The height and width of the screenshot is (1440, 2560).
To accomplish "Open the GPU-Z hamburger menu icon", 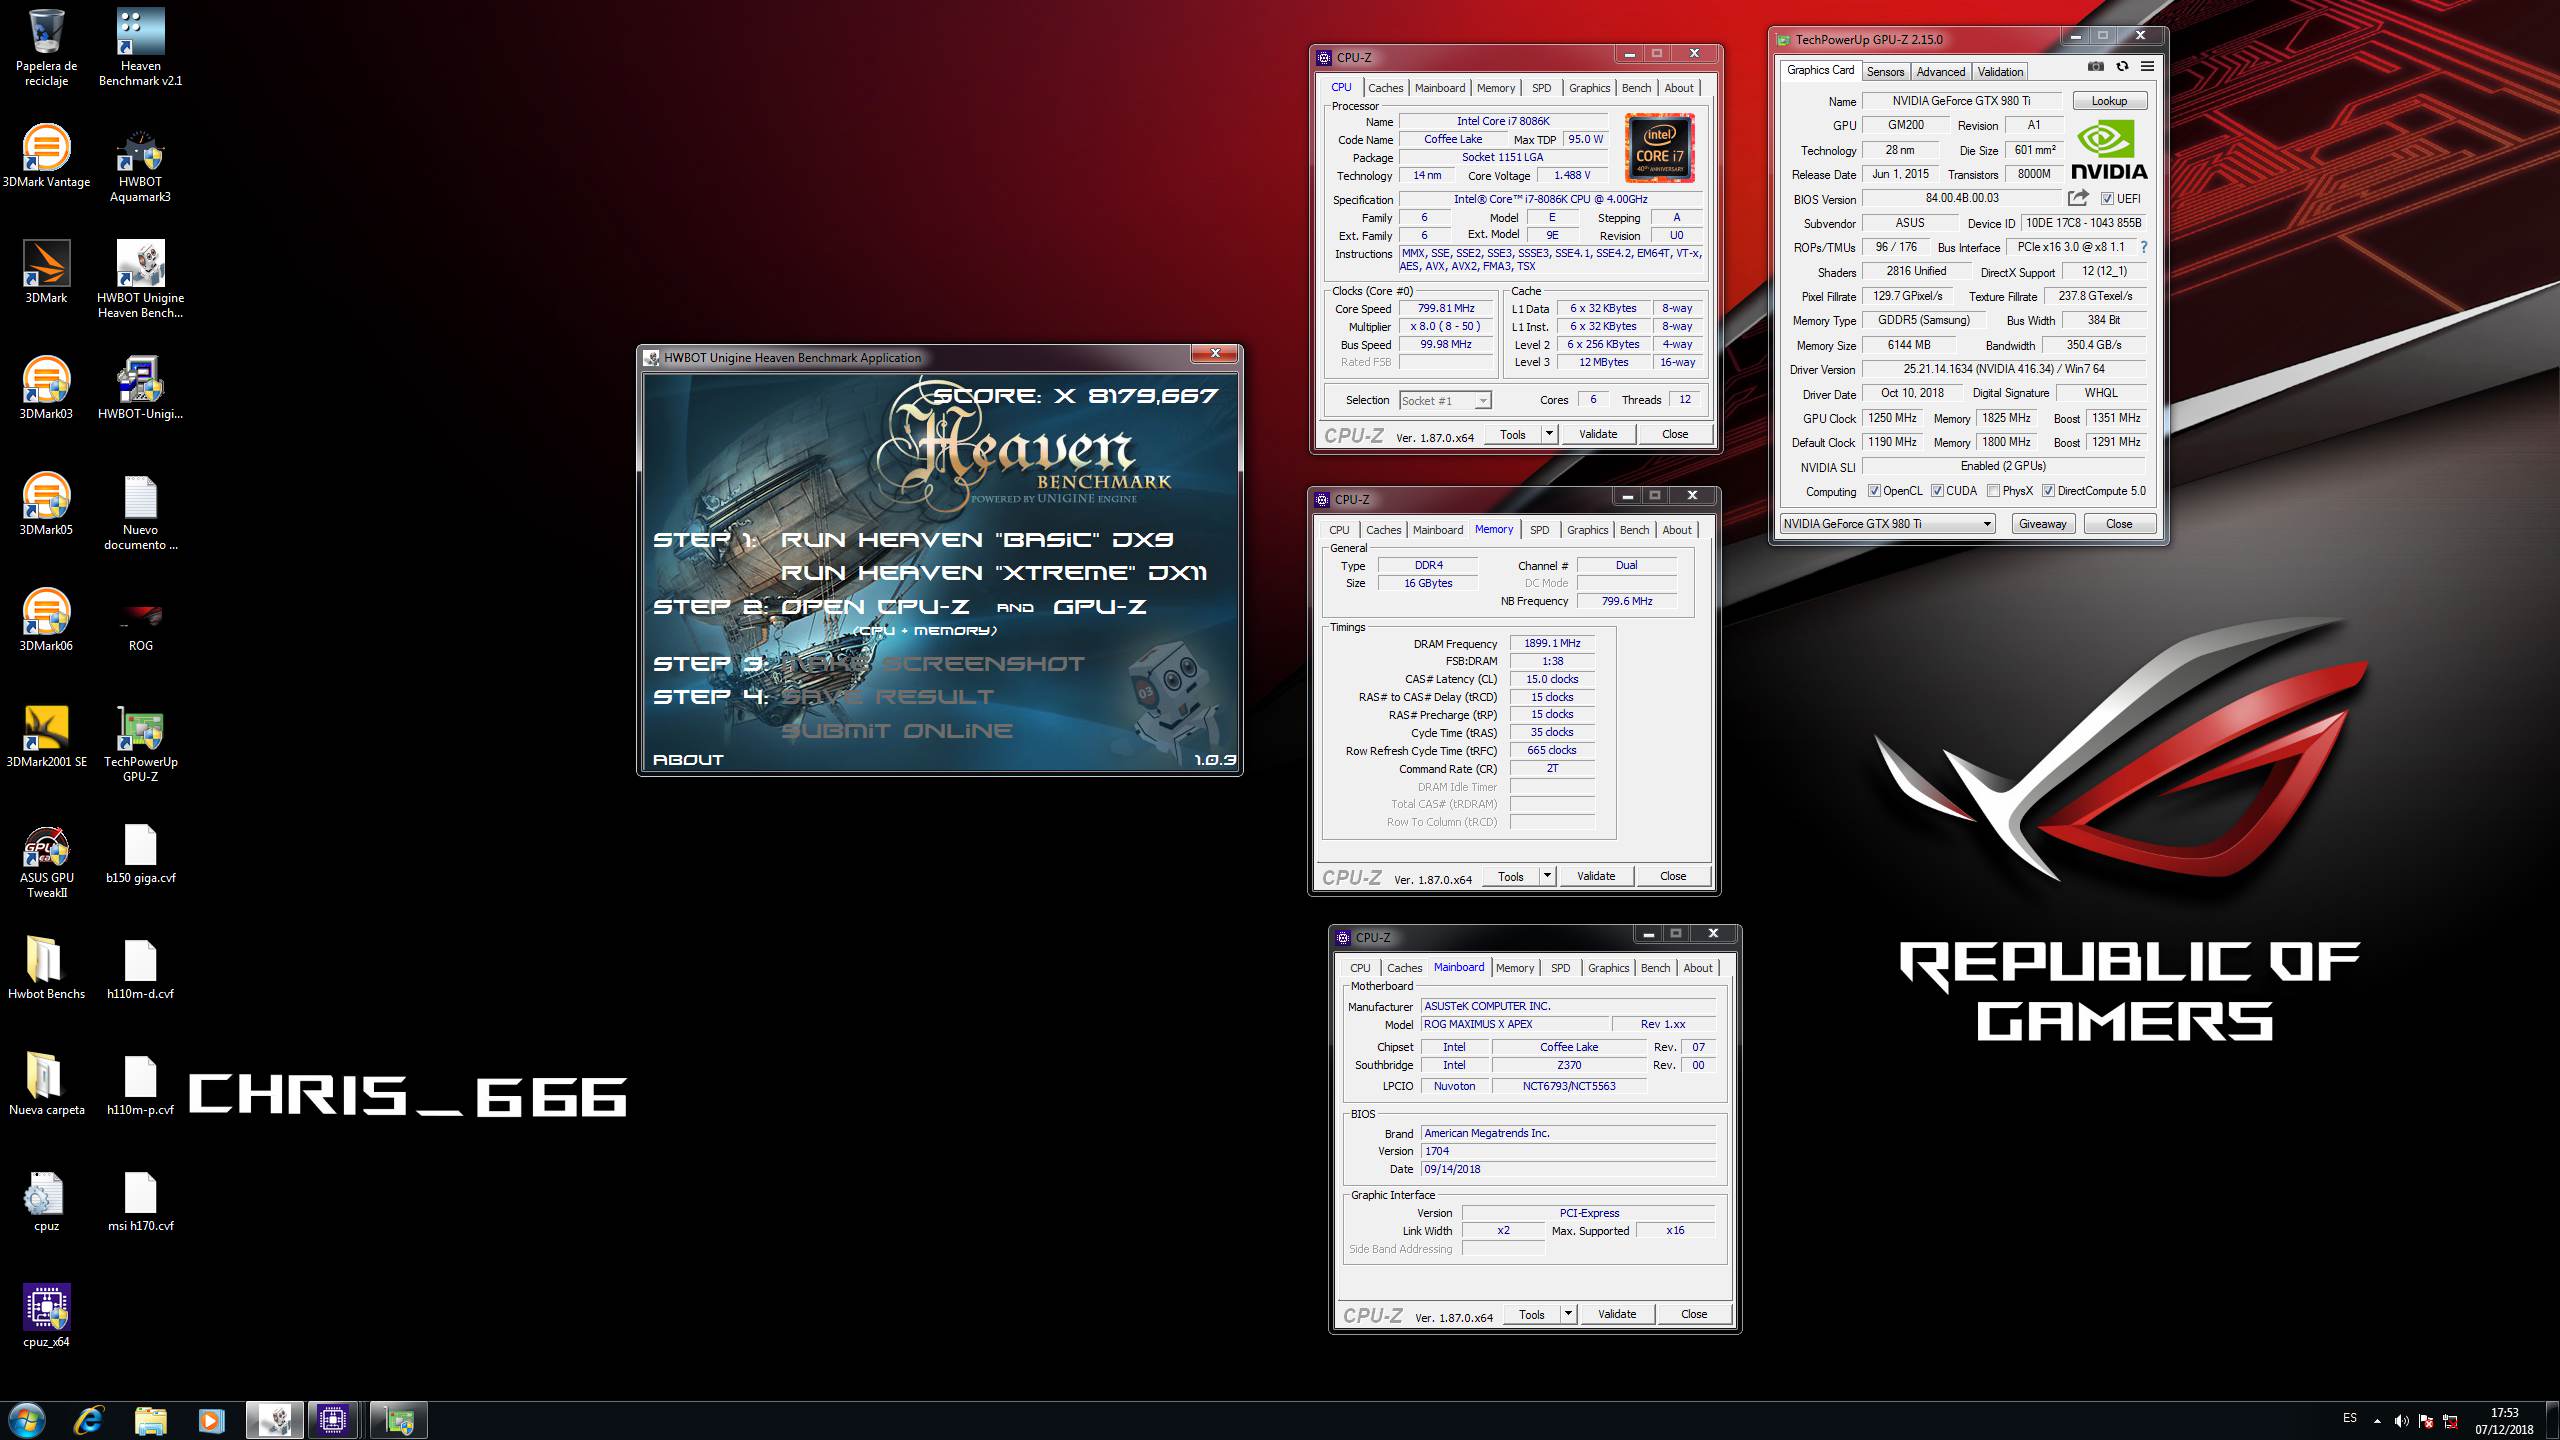I will tap(2147, 67).
